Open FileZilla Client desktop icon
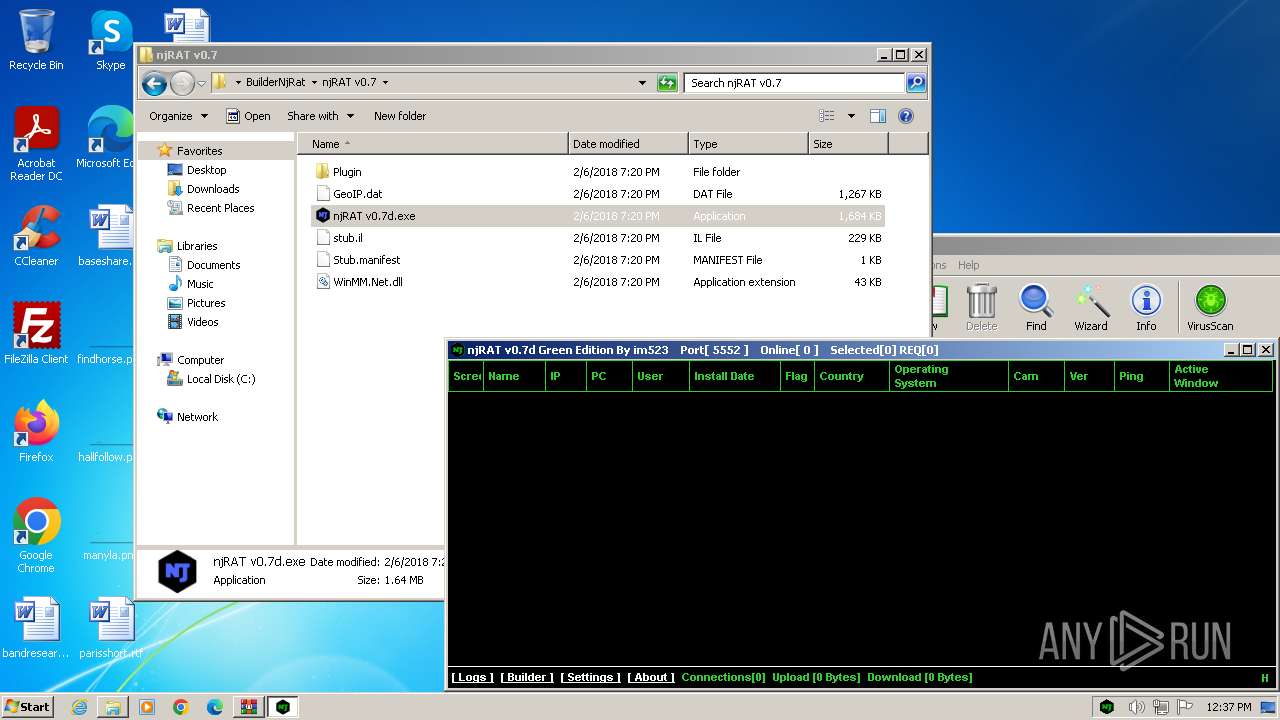 [x=36, y=334]
